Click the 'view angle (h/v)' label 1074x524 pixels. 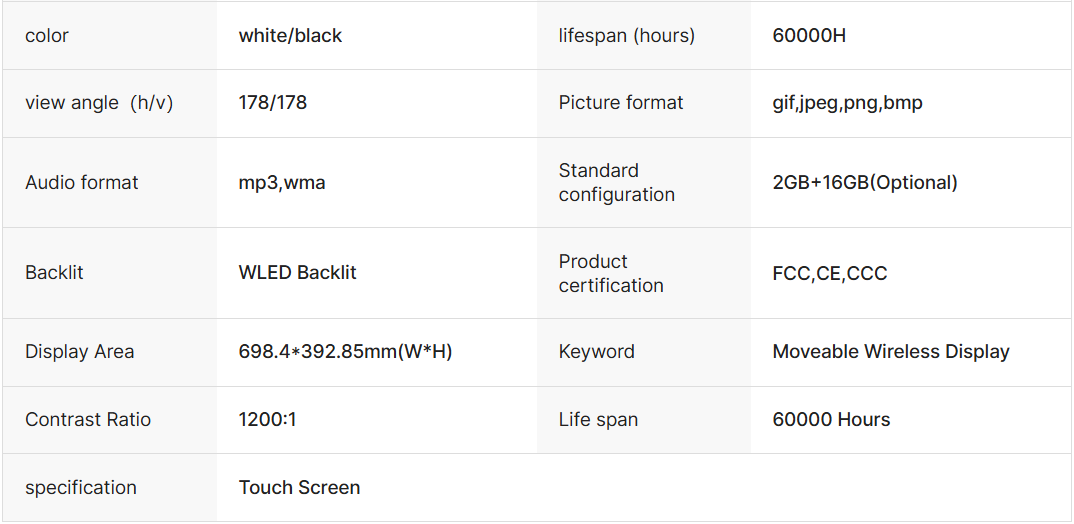pos(99,103)
